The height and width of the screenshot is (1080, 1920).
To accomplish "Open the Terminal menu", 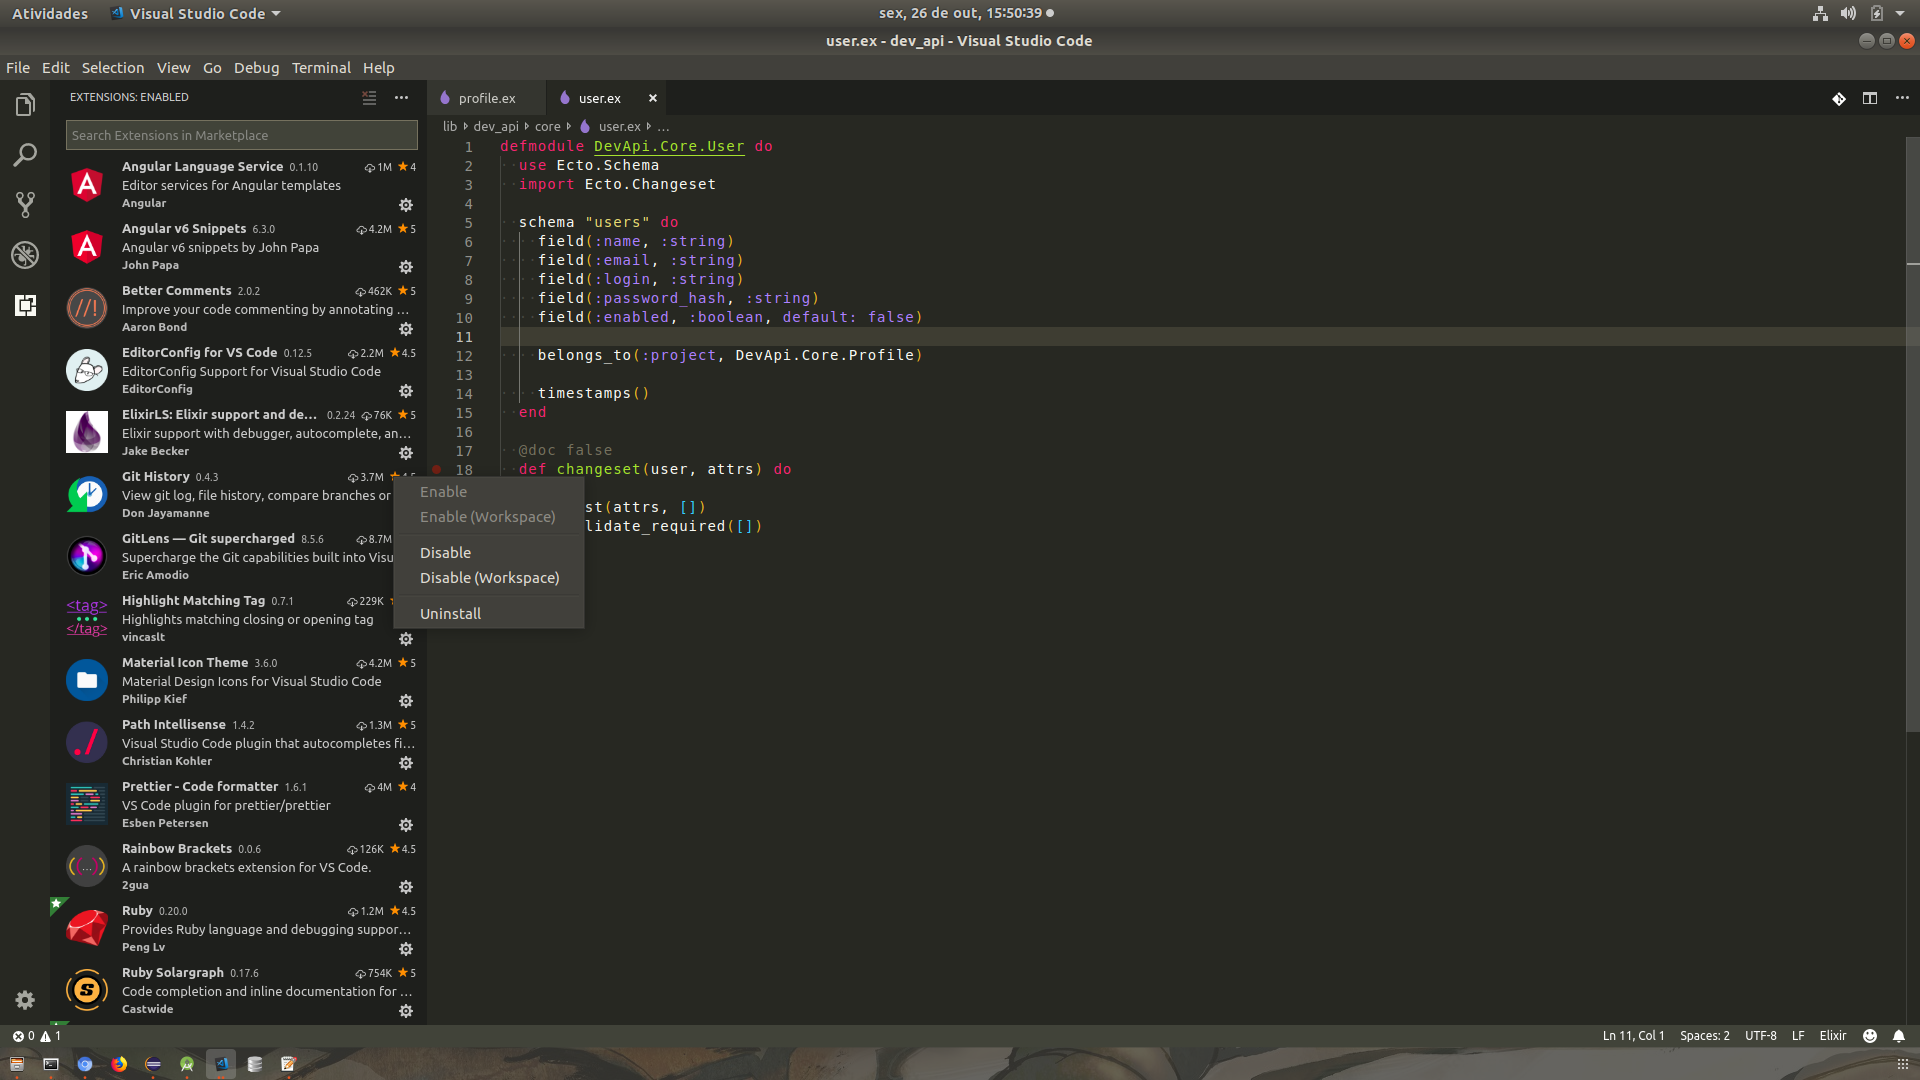I will (x=321, y=67).
